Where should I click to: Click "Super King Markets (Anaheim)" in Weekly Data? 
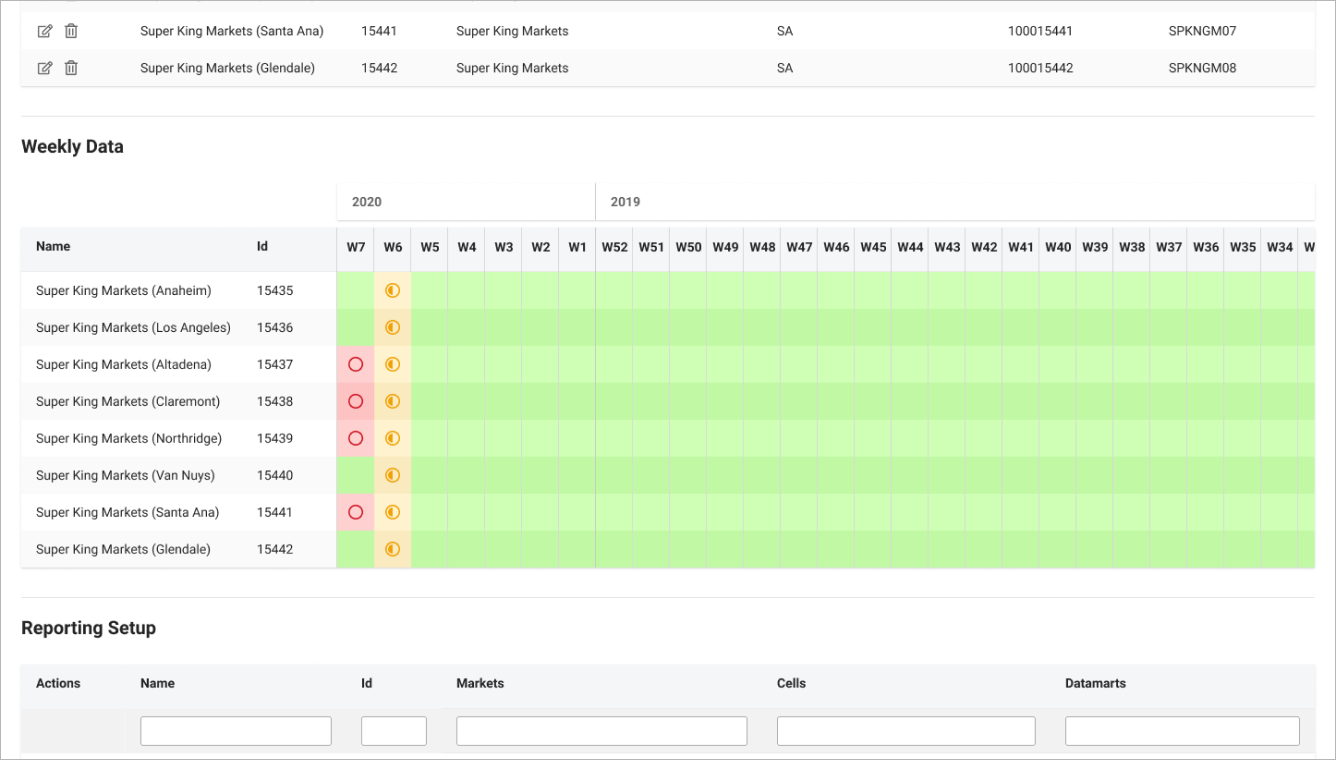point(124,291)
